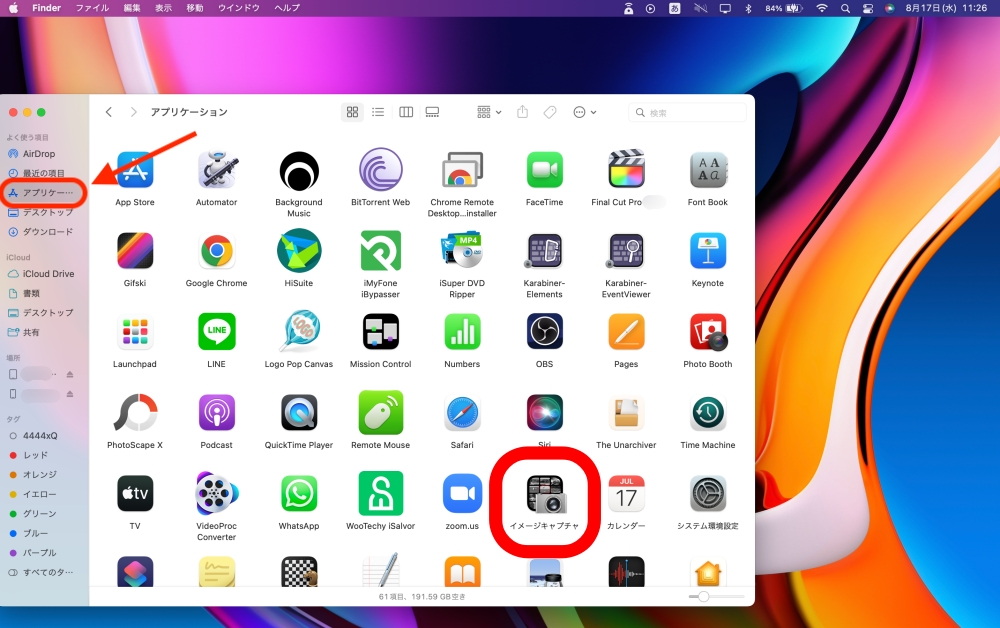
Task: Select the Time Machine app
Action: pyautogui.click(x=708, y=413)
